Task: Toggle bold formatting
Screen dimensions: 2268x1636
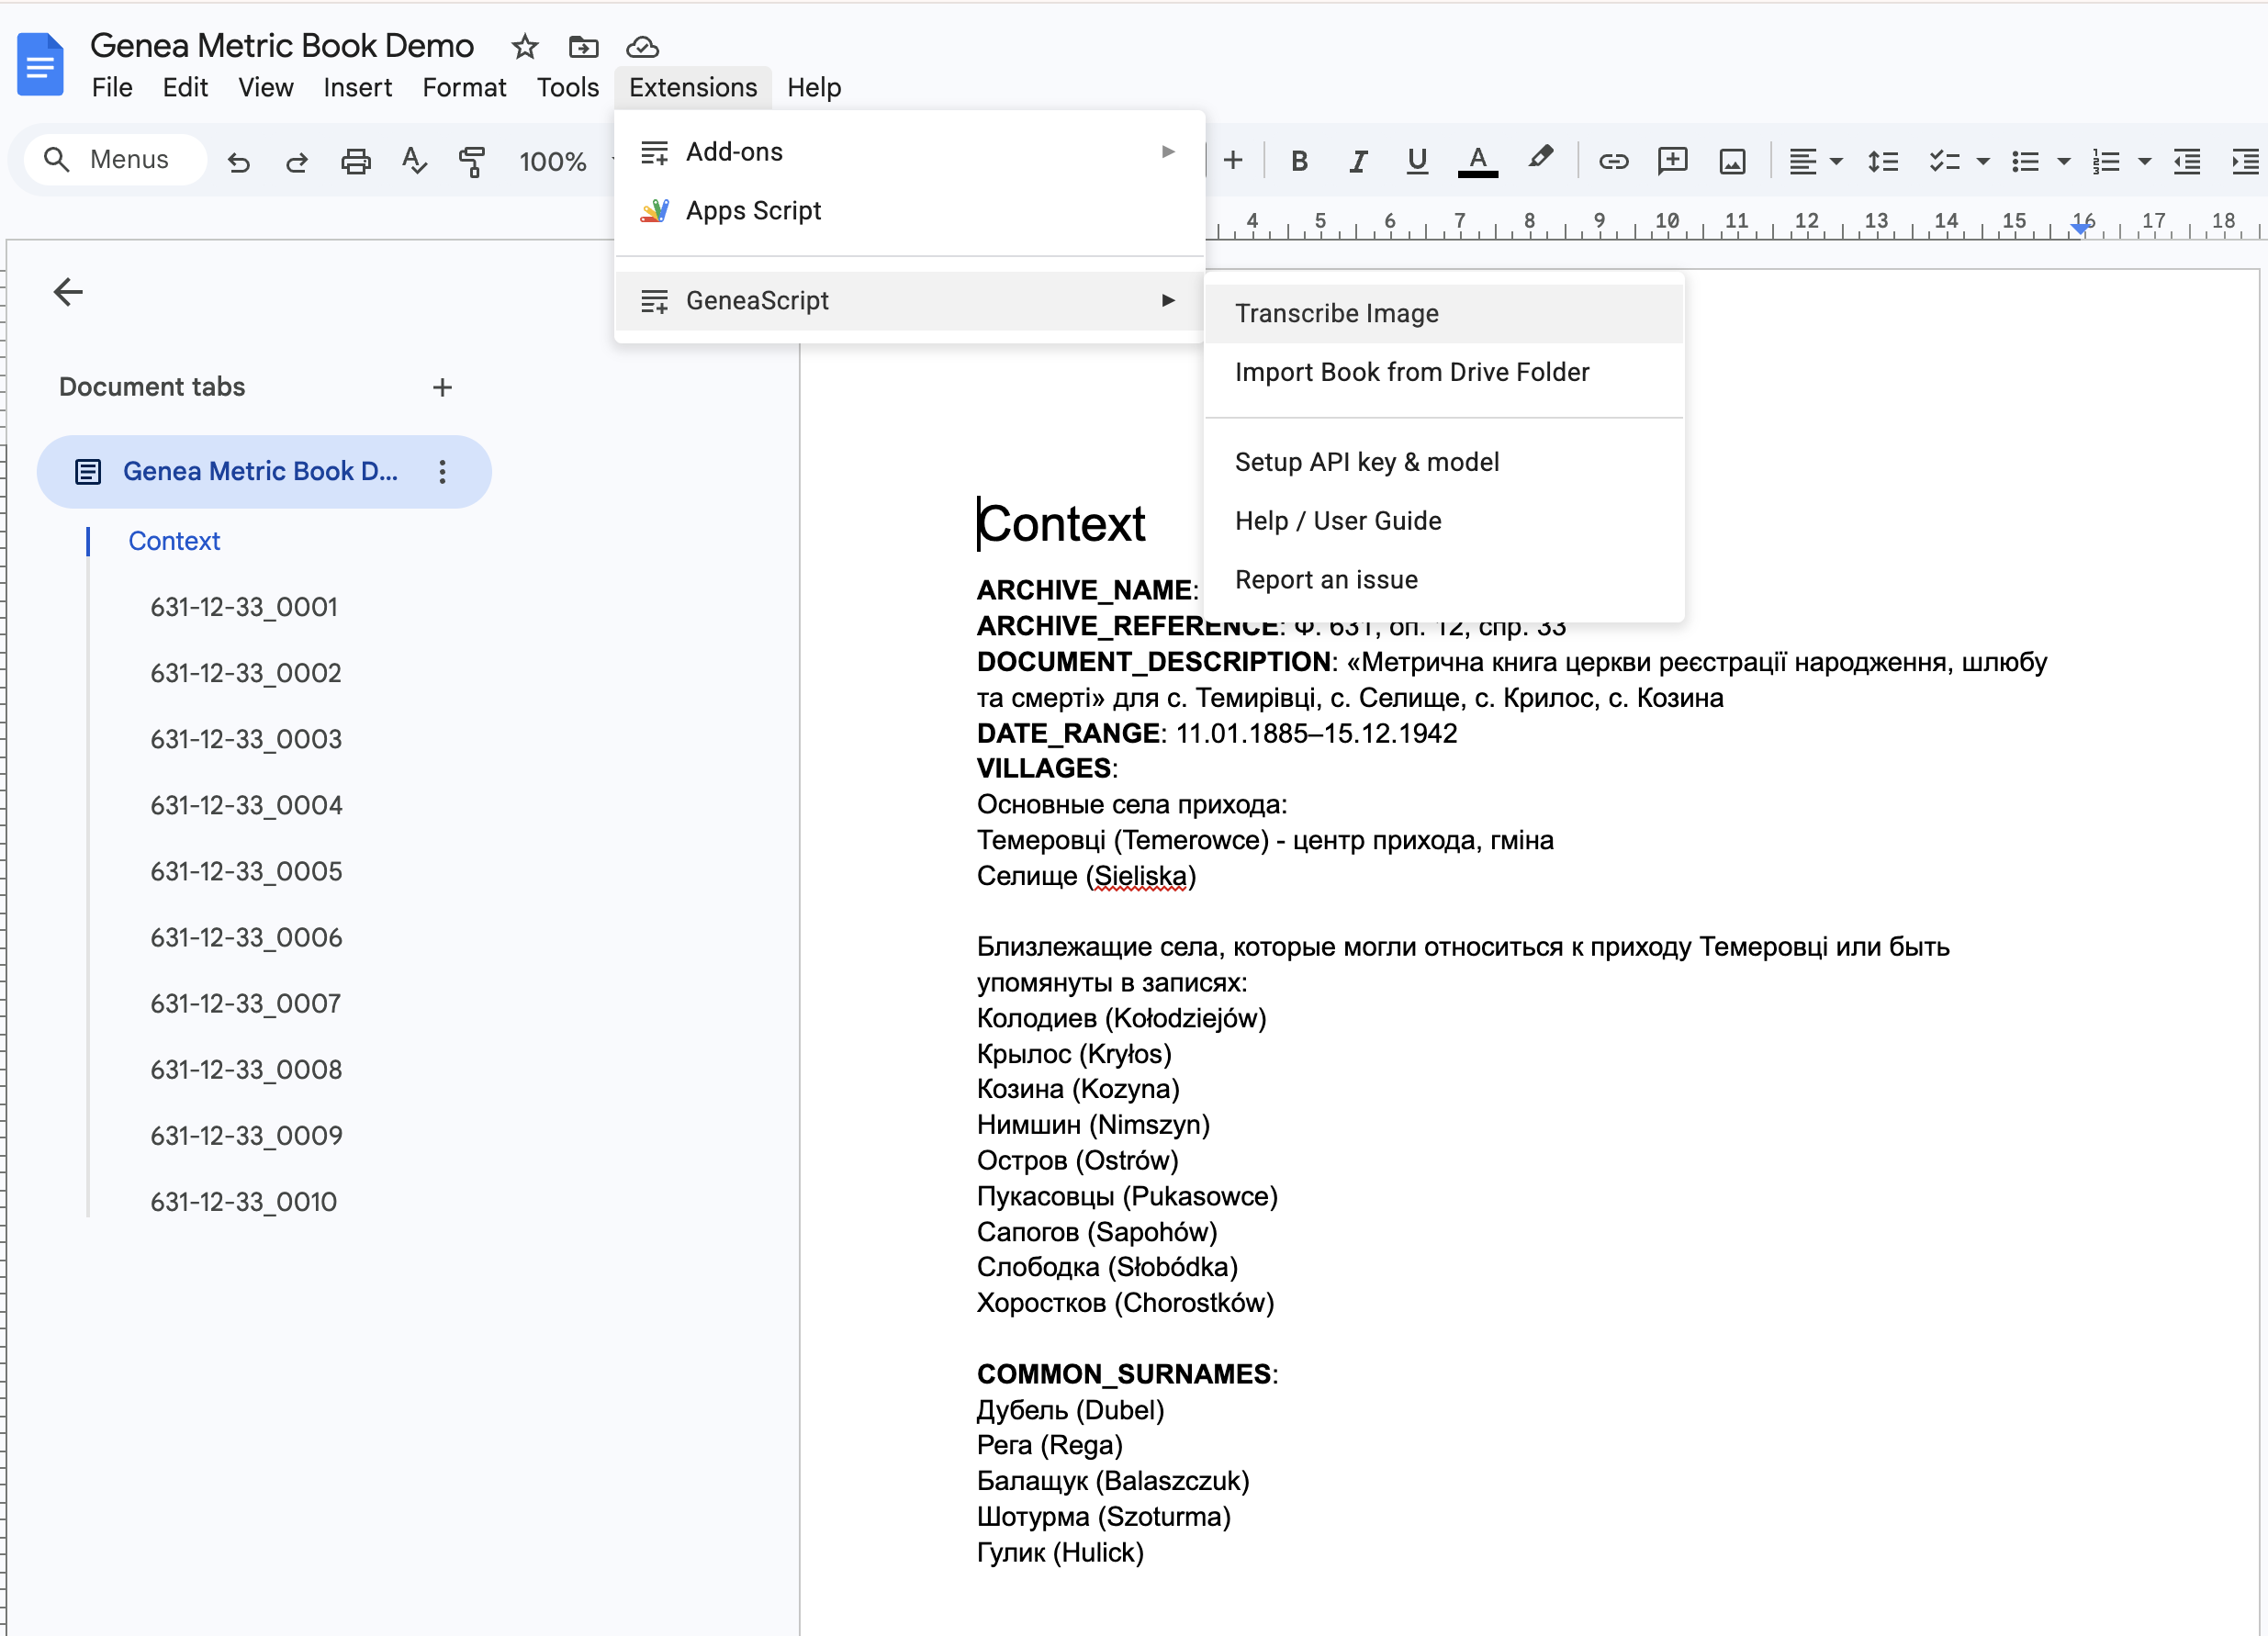Action: [1299, 160]
